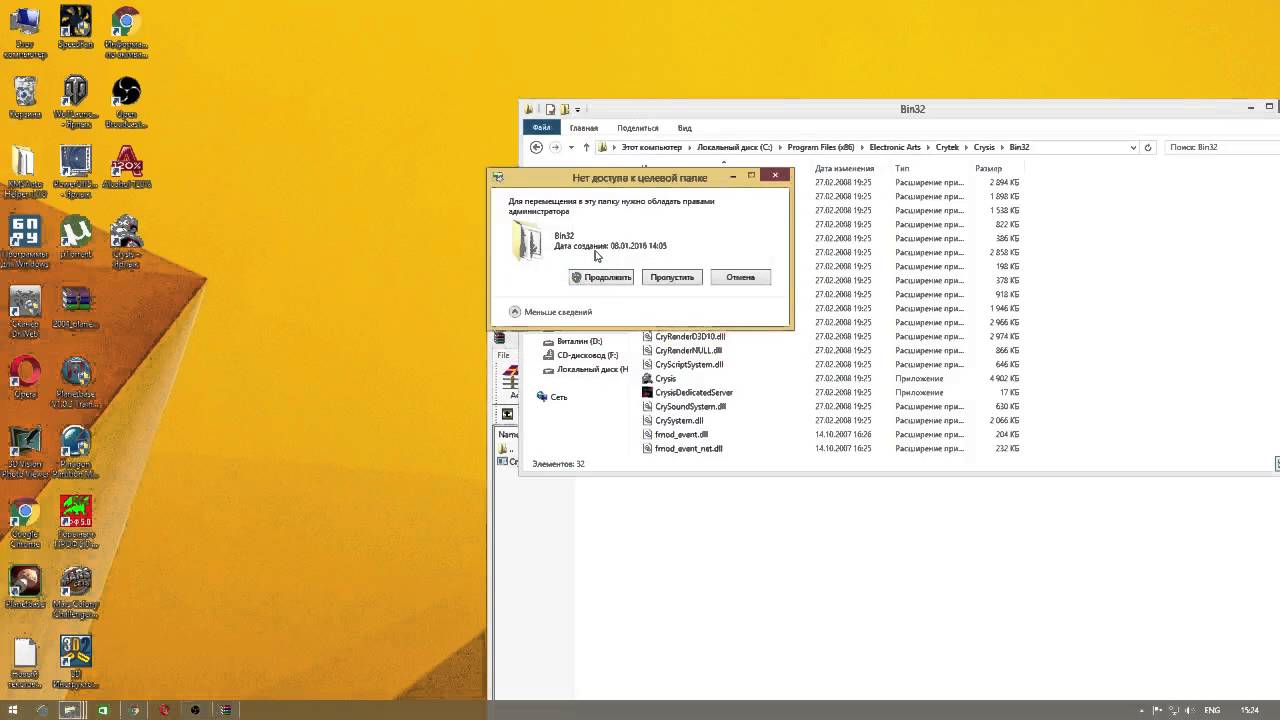This screenshot has height=720, width=1280.
Task: Launch the Alcohol 120% shortcut
Action: point(126,168)
